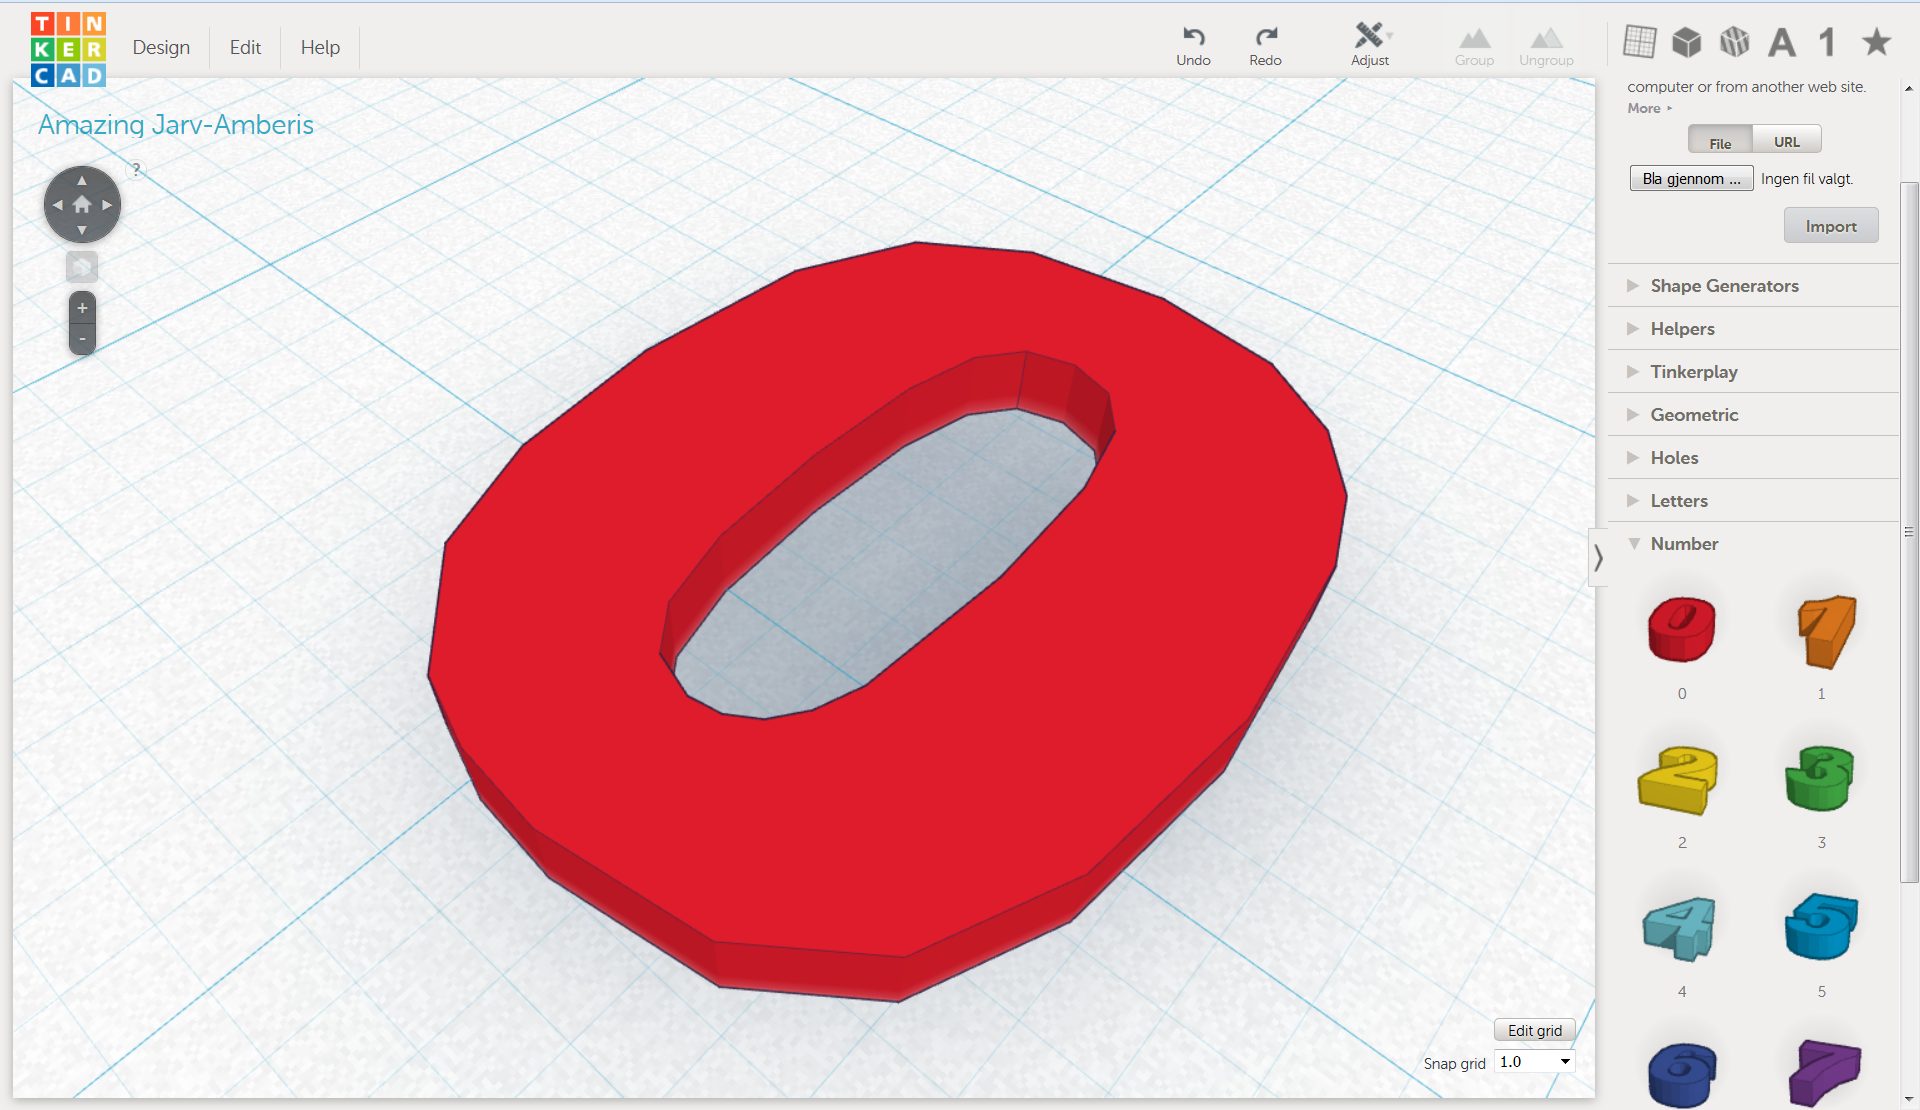Image resolution: width=1920 pixels, height=1110 pixels.
Task: Expand the Holes shapes section
Action: (x=1676, y=457)
